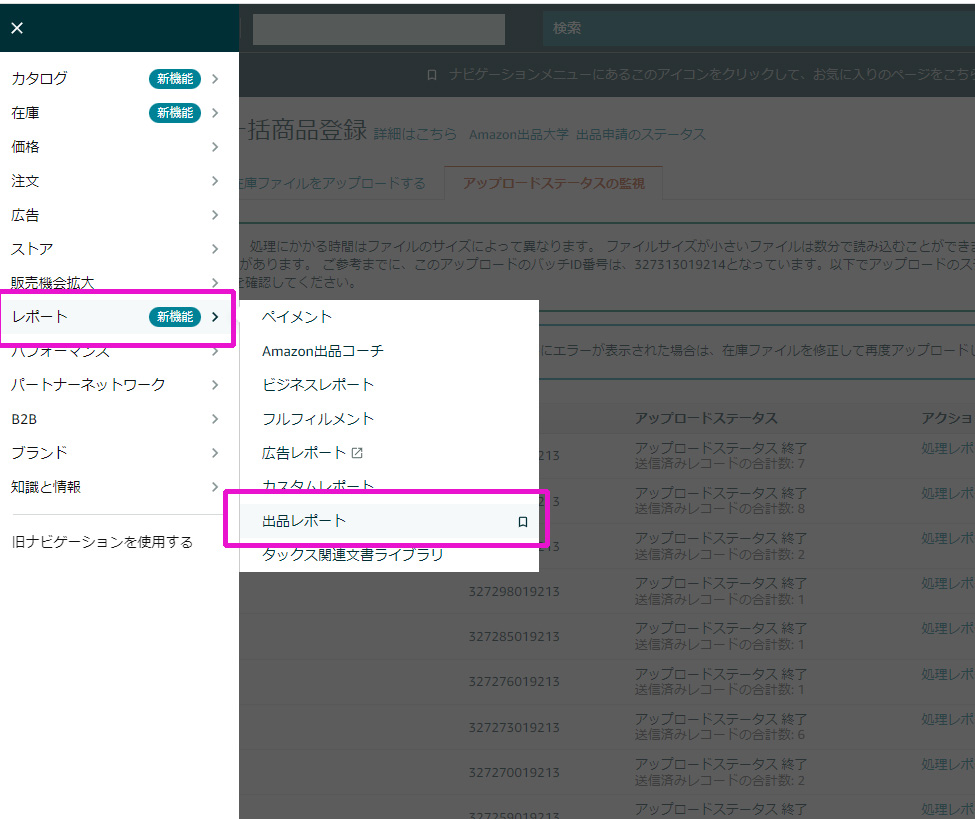Image resolution: width=975 pixels, height=819 pixels.
Task: Select batch ID 327285019213
Action: pos(514,637)
